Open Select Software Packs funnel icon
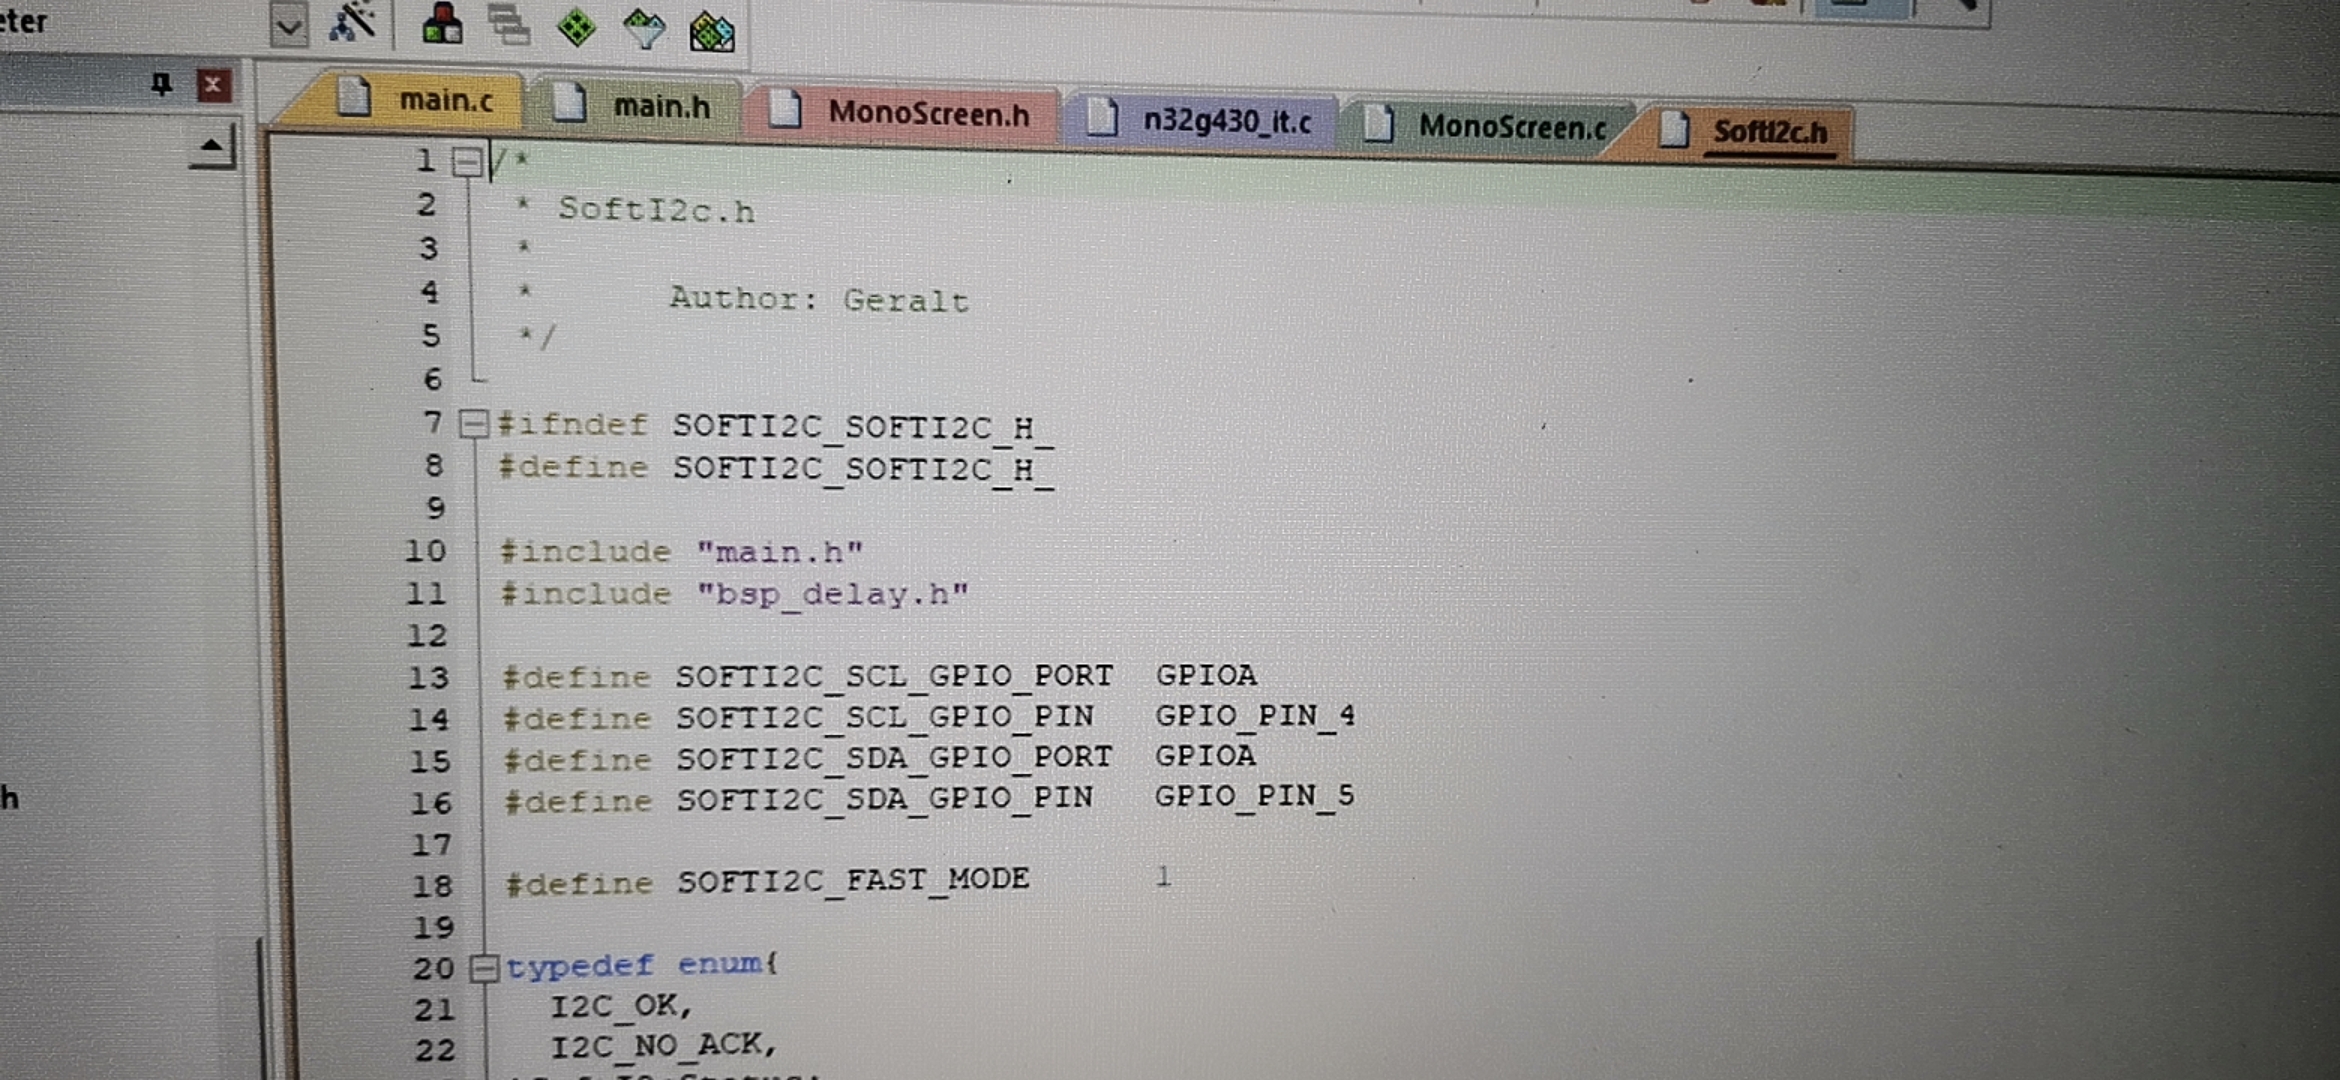2340x1080 pixels. tap(644, 28)
